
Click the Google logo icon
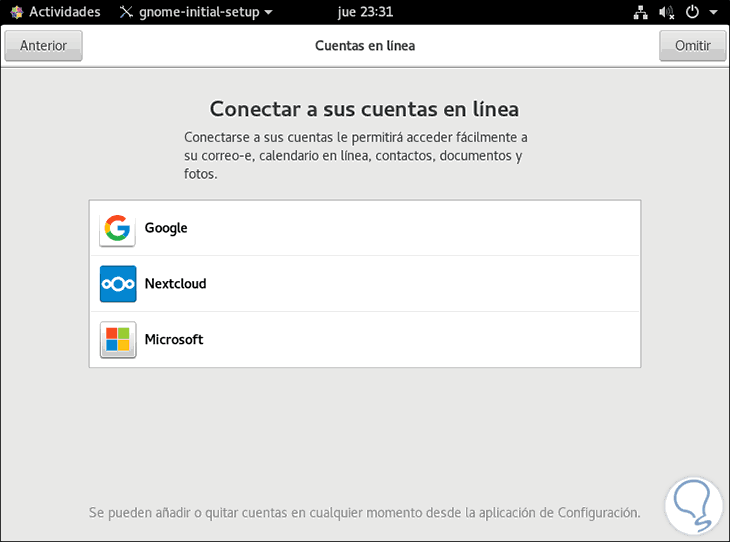point(118,228)
